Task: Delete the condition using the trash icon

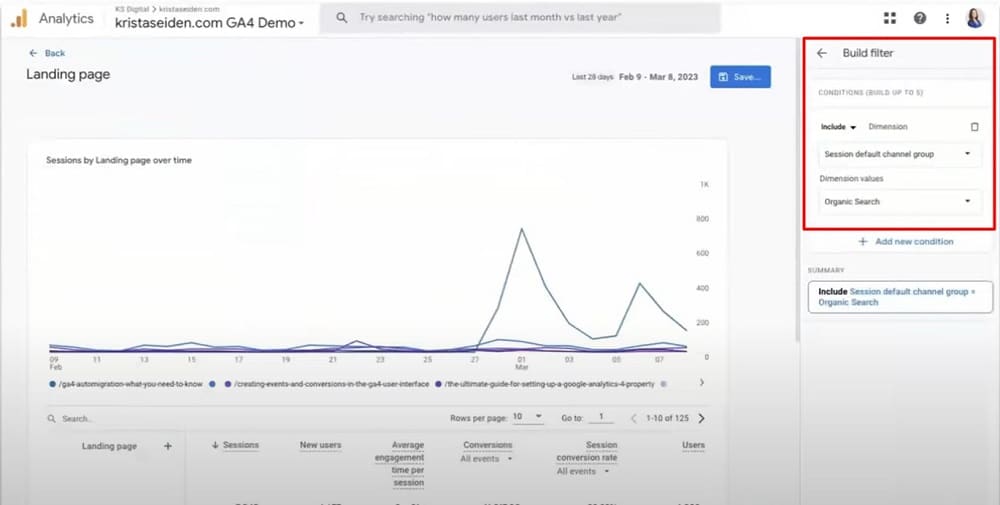Action: click(975, 127)
